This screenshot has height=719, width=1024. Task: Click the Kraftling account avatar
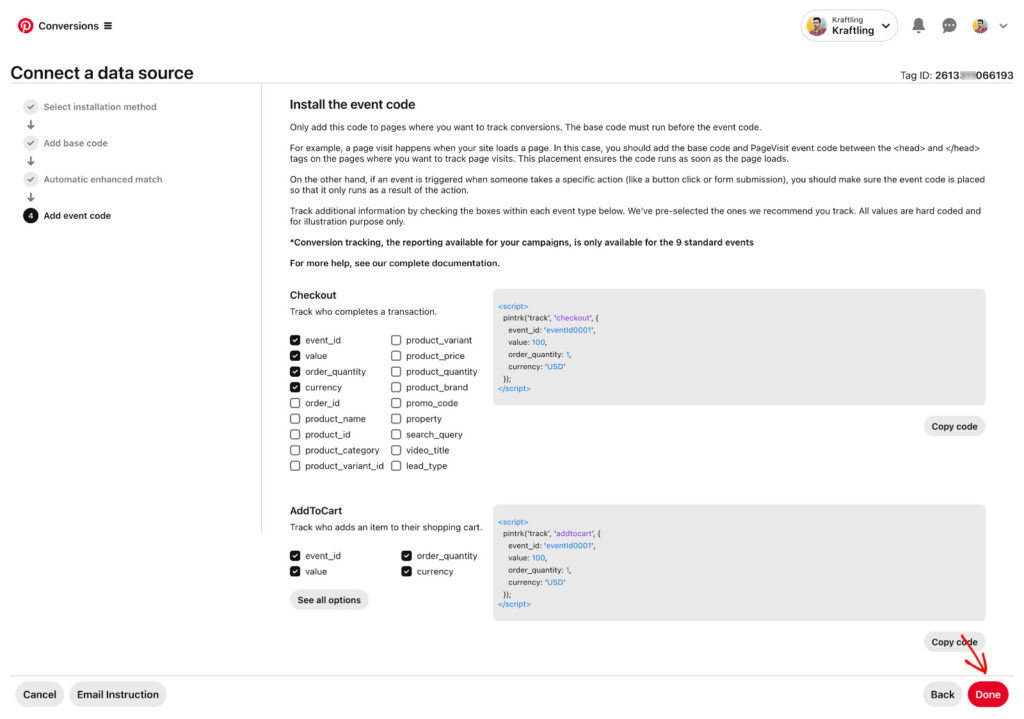(817, 25)
